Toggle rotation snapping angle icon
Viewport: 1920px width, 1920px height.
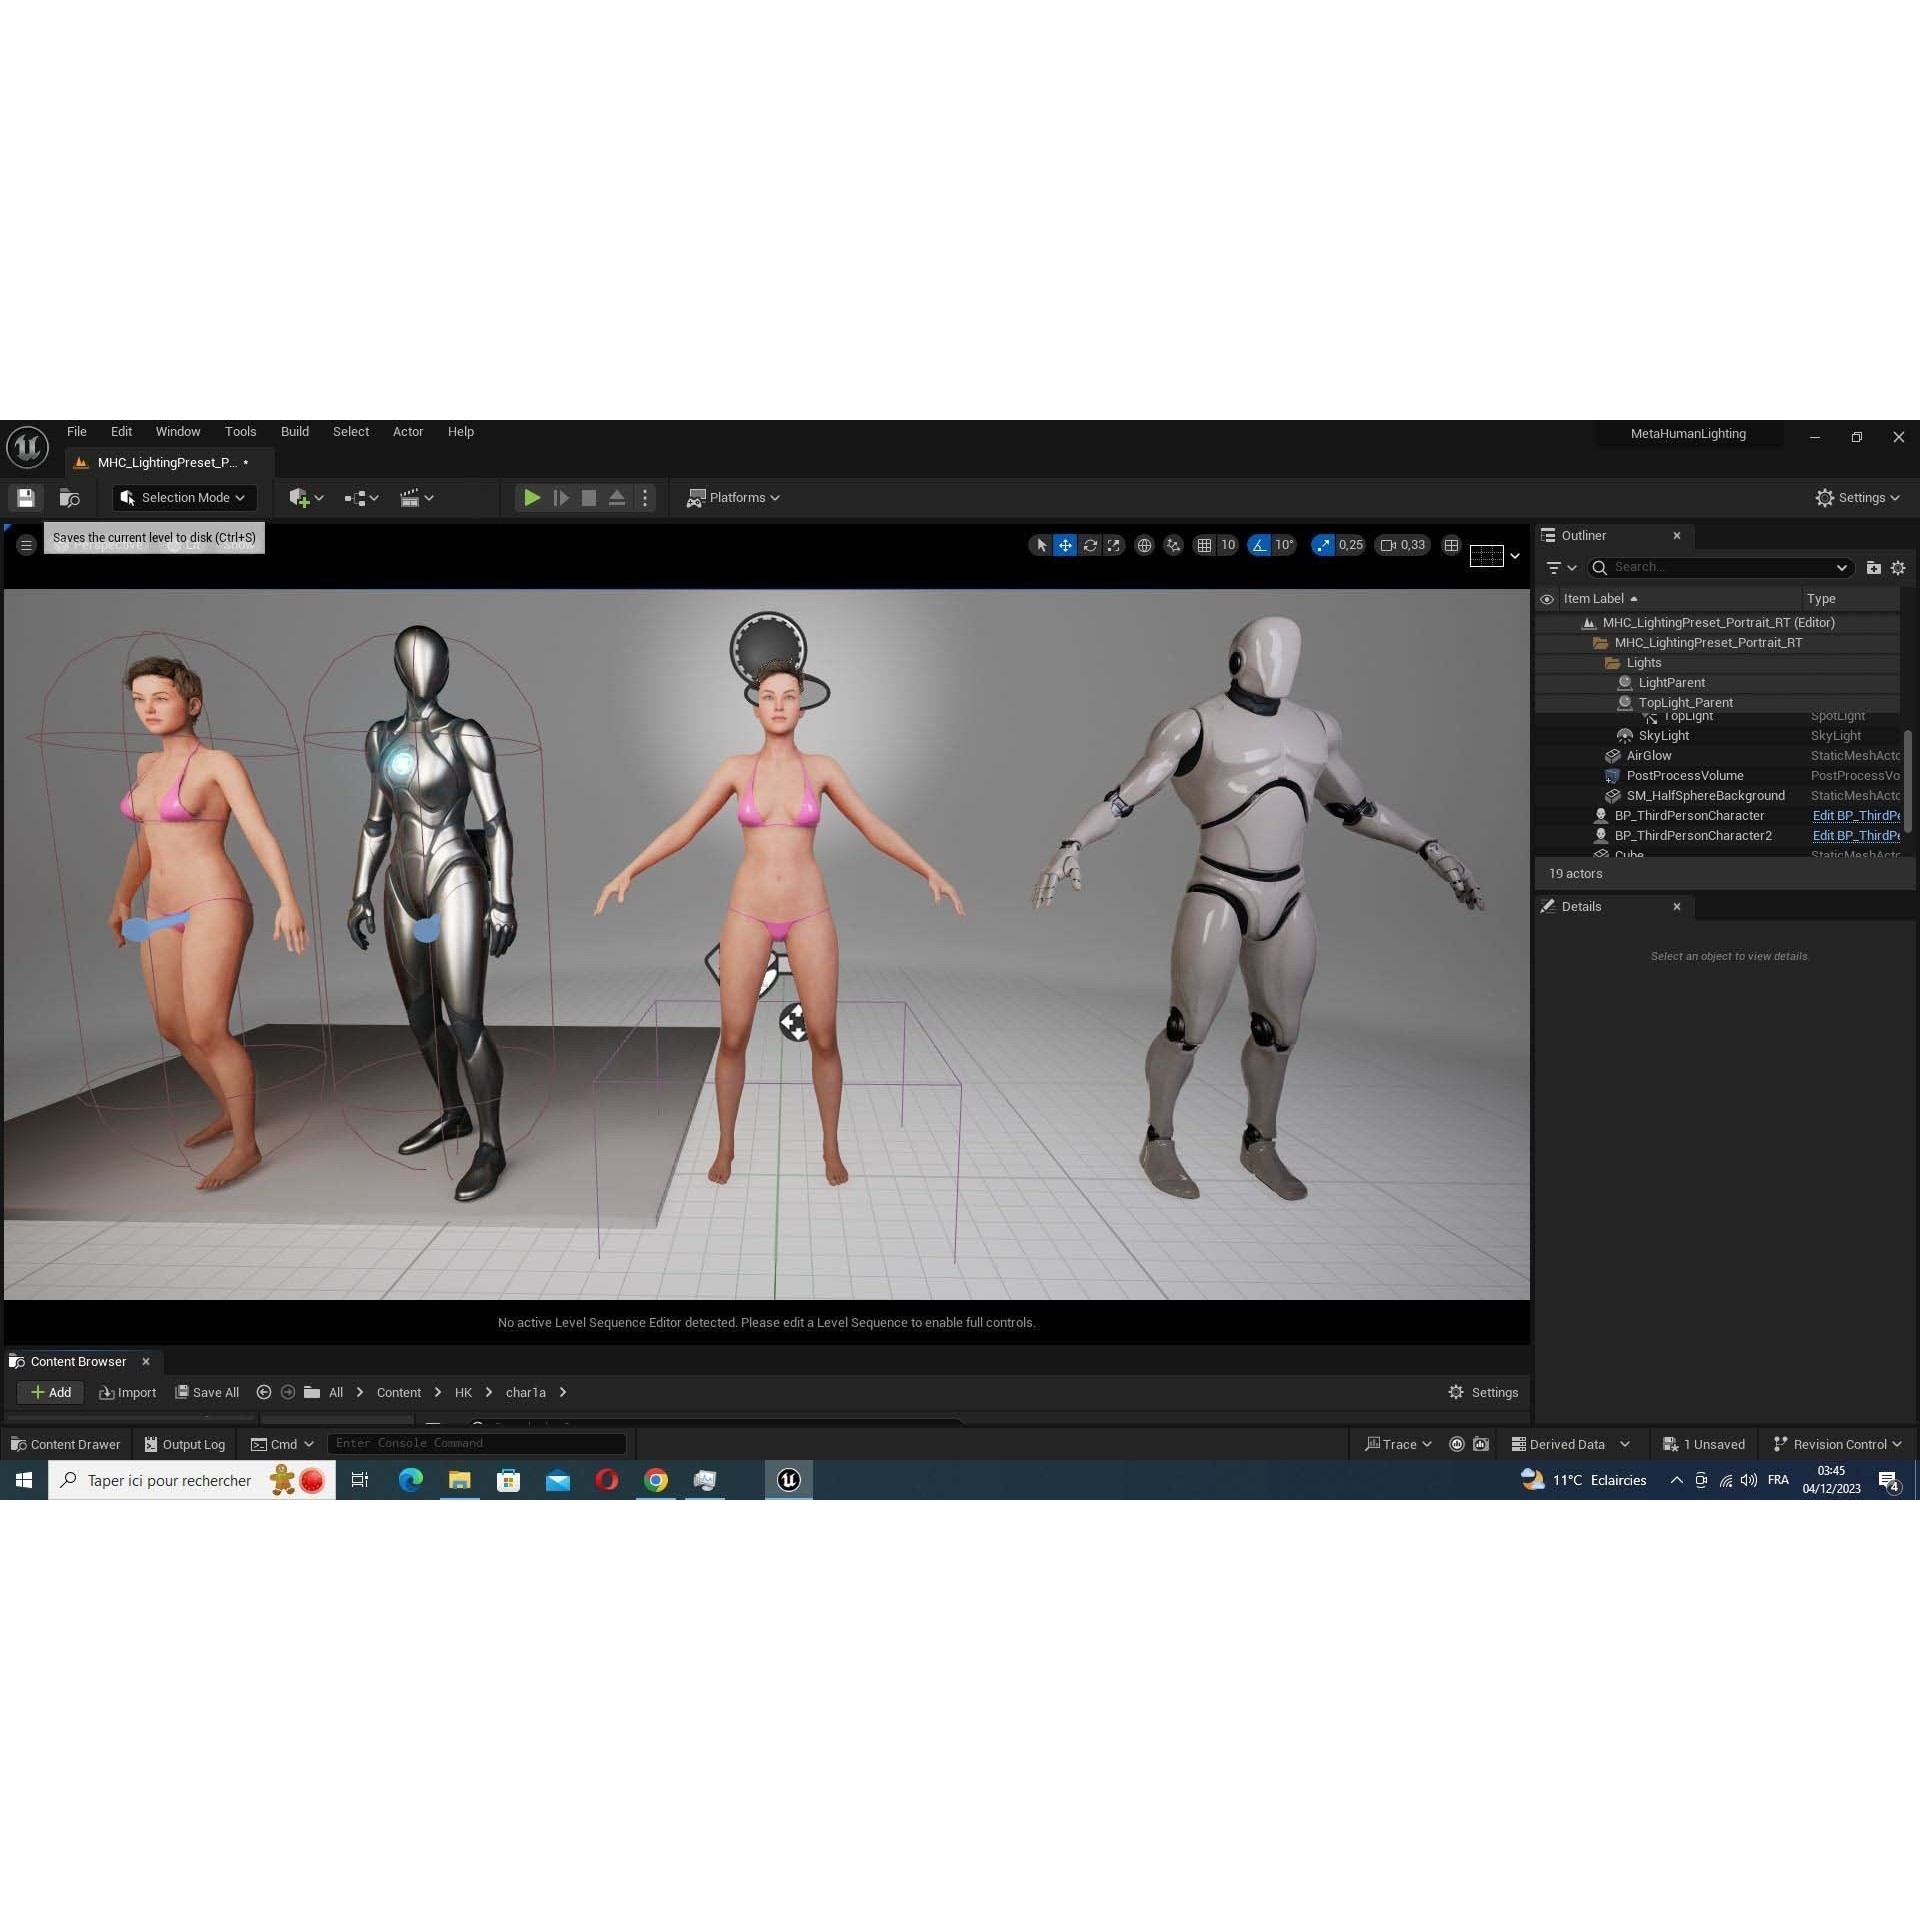point(1259,545)
